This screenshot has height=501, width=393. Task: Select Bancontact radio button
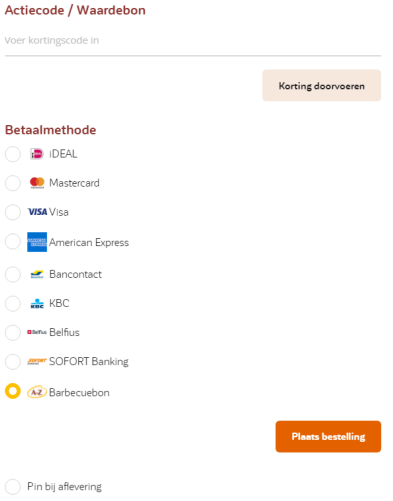[13, 274]
